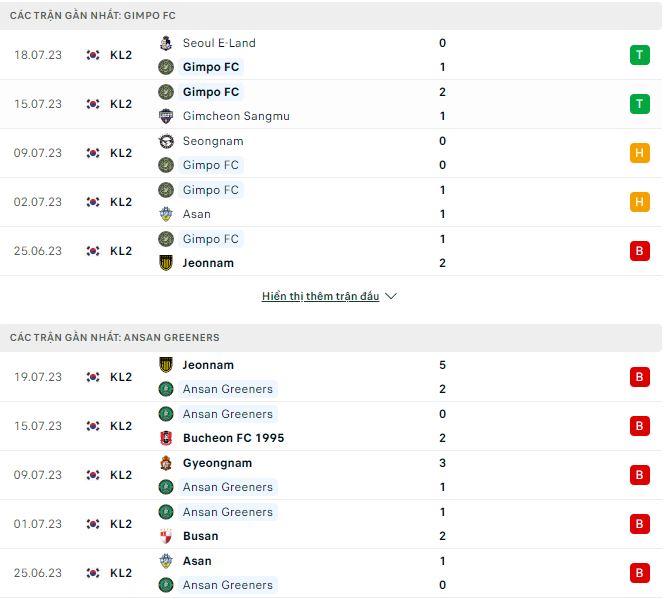
Task: Click the Gyeongnam club crest
Action: click(x=166, y=463)
